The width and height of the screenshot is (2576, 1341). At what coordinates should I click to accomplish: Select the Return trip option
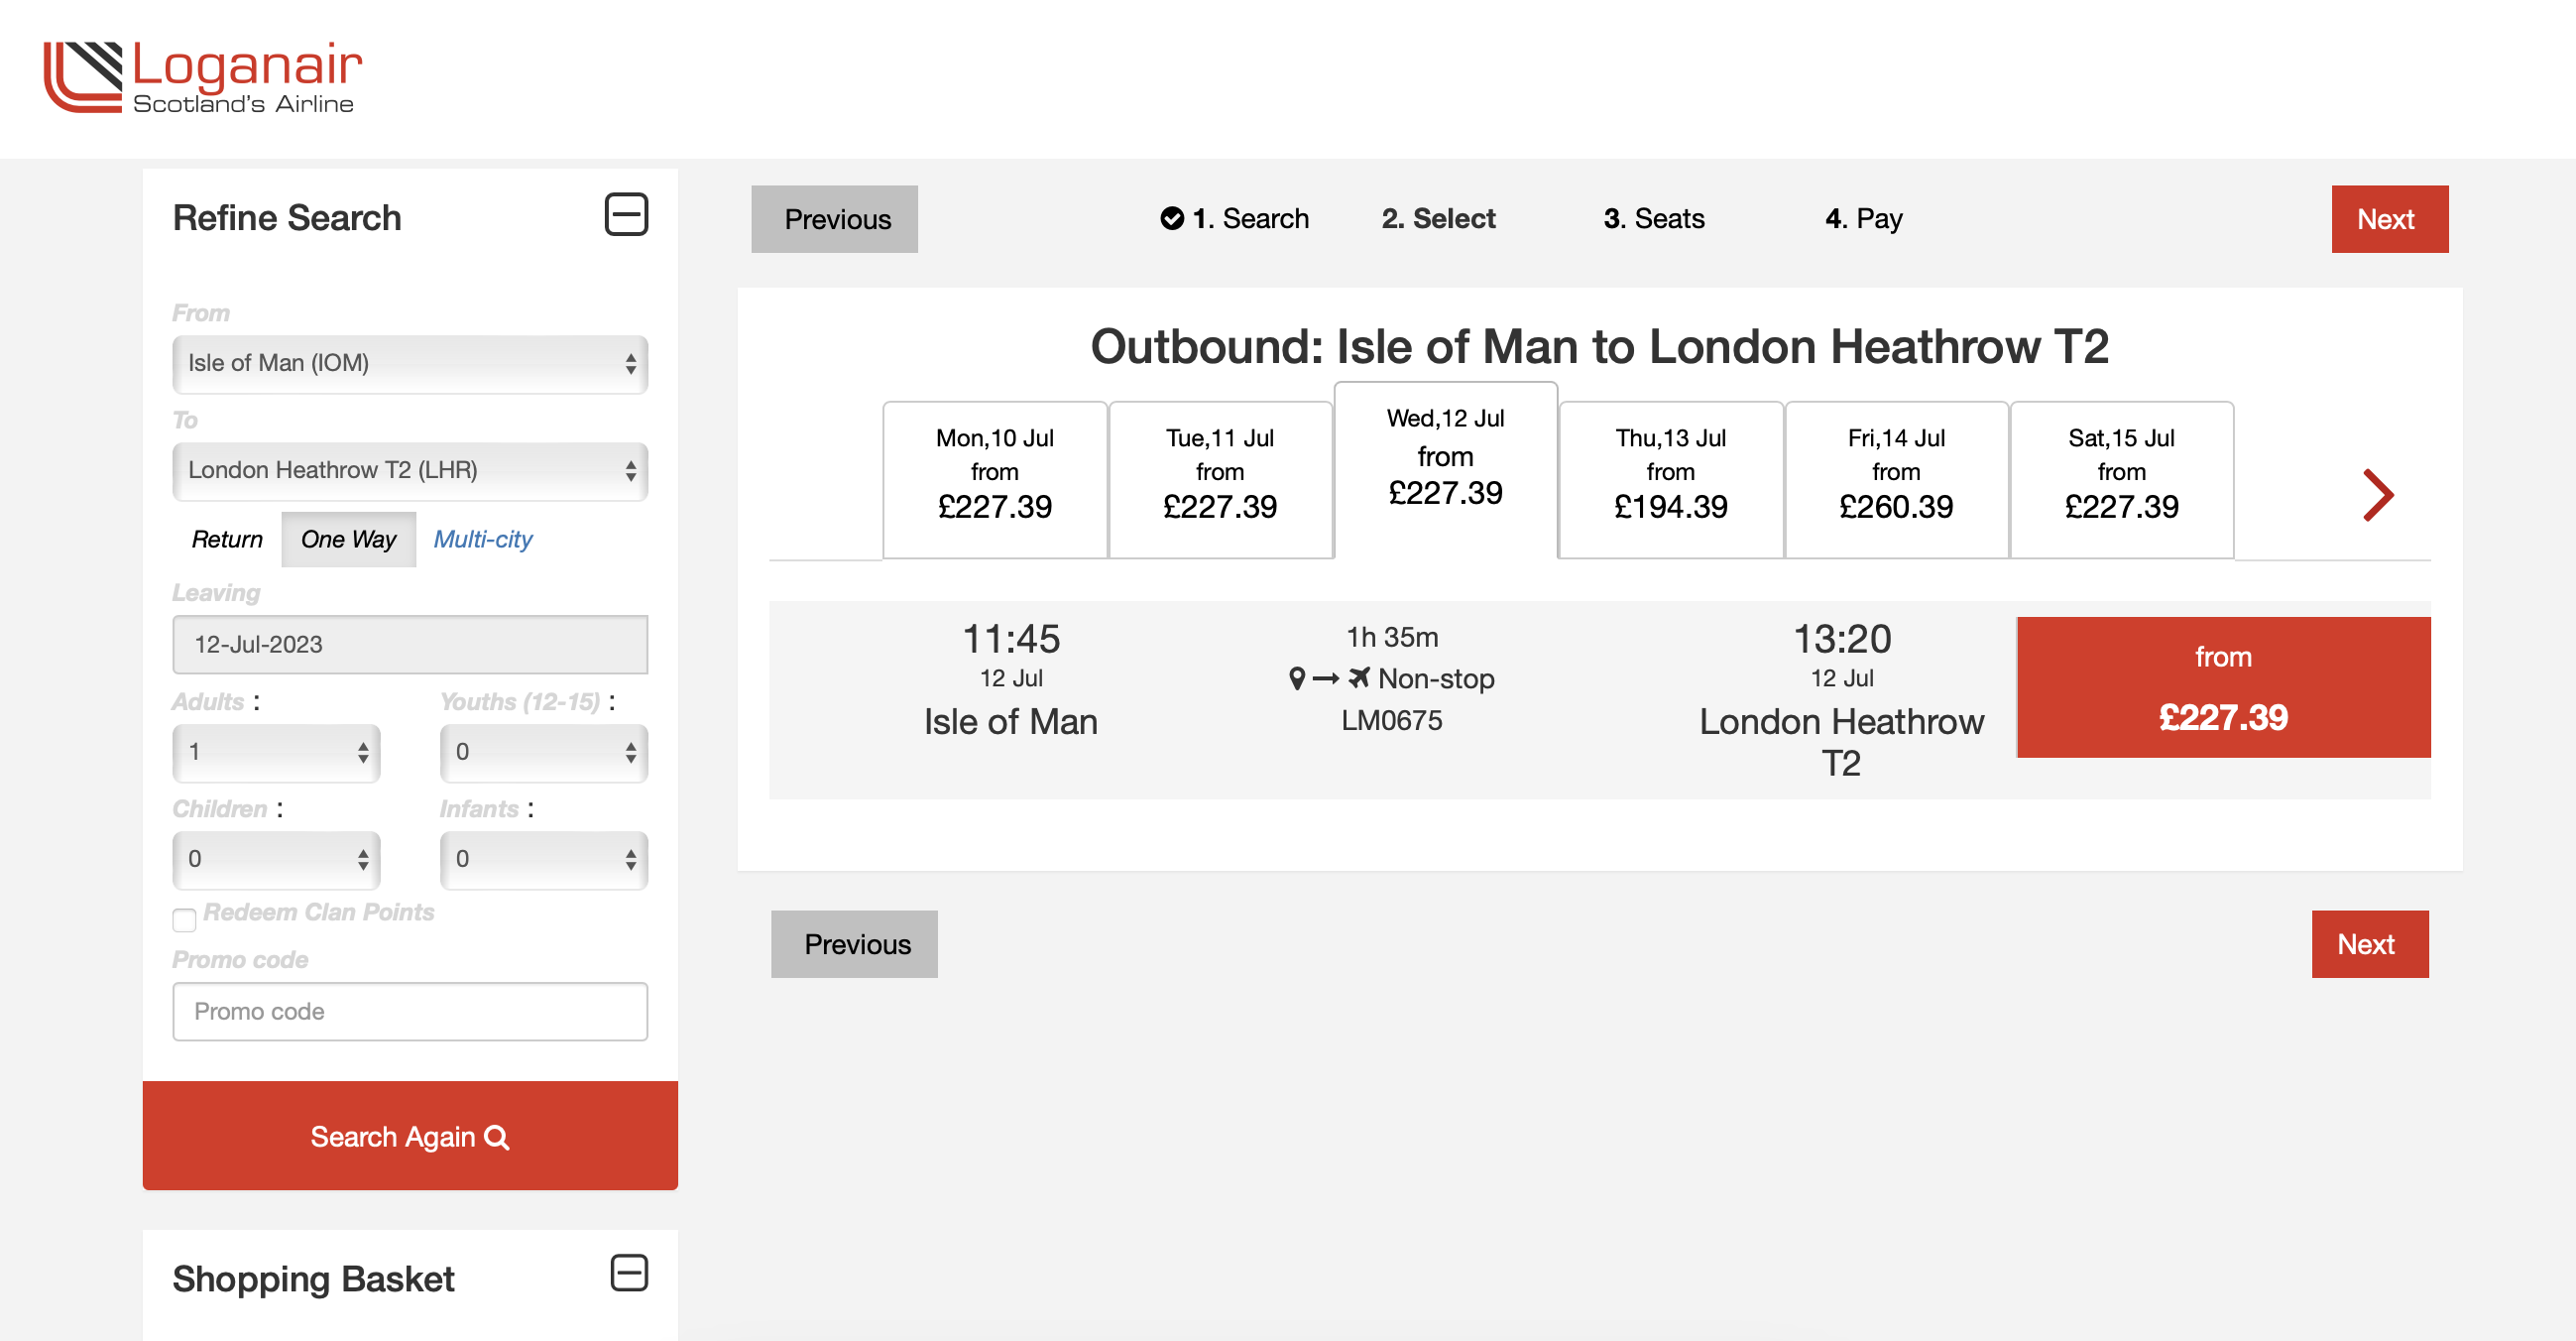click(227, 539)
